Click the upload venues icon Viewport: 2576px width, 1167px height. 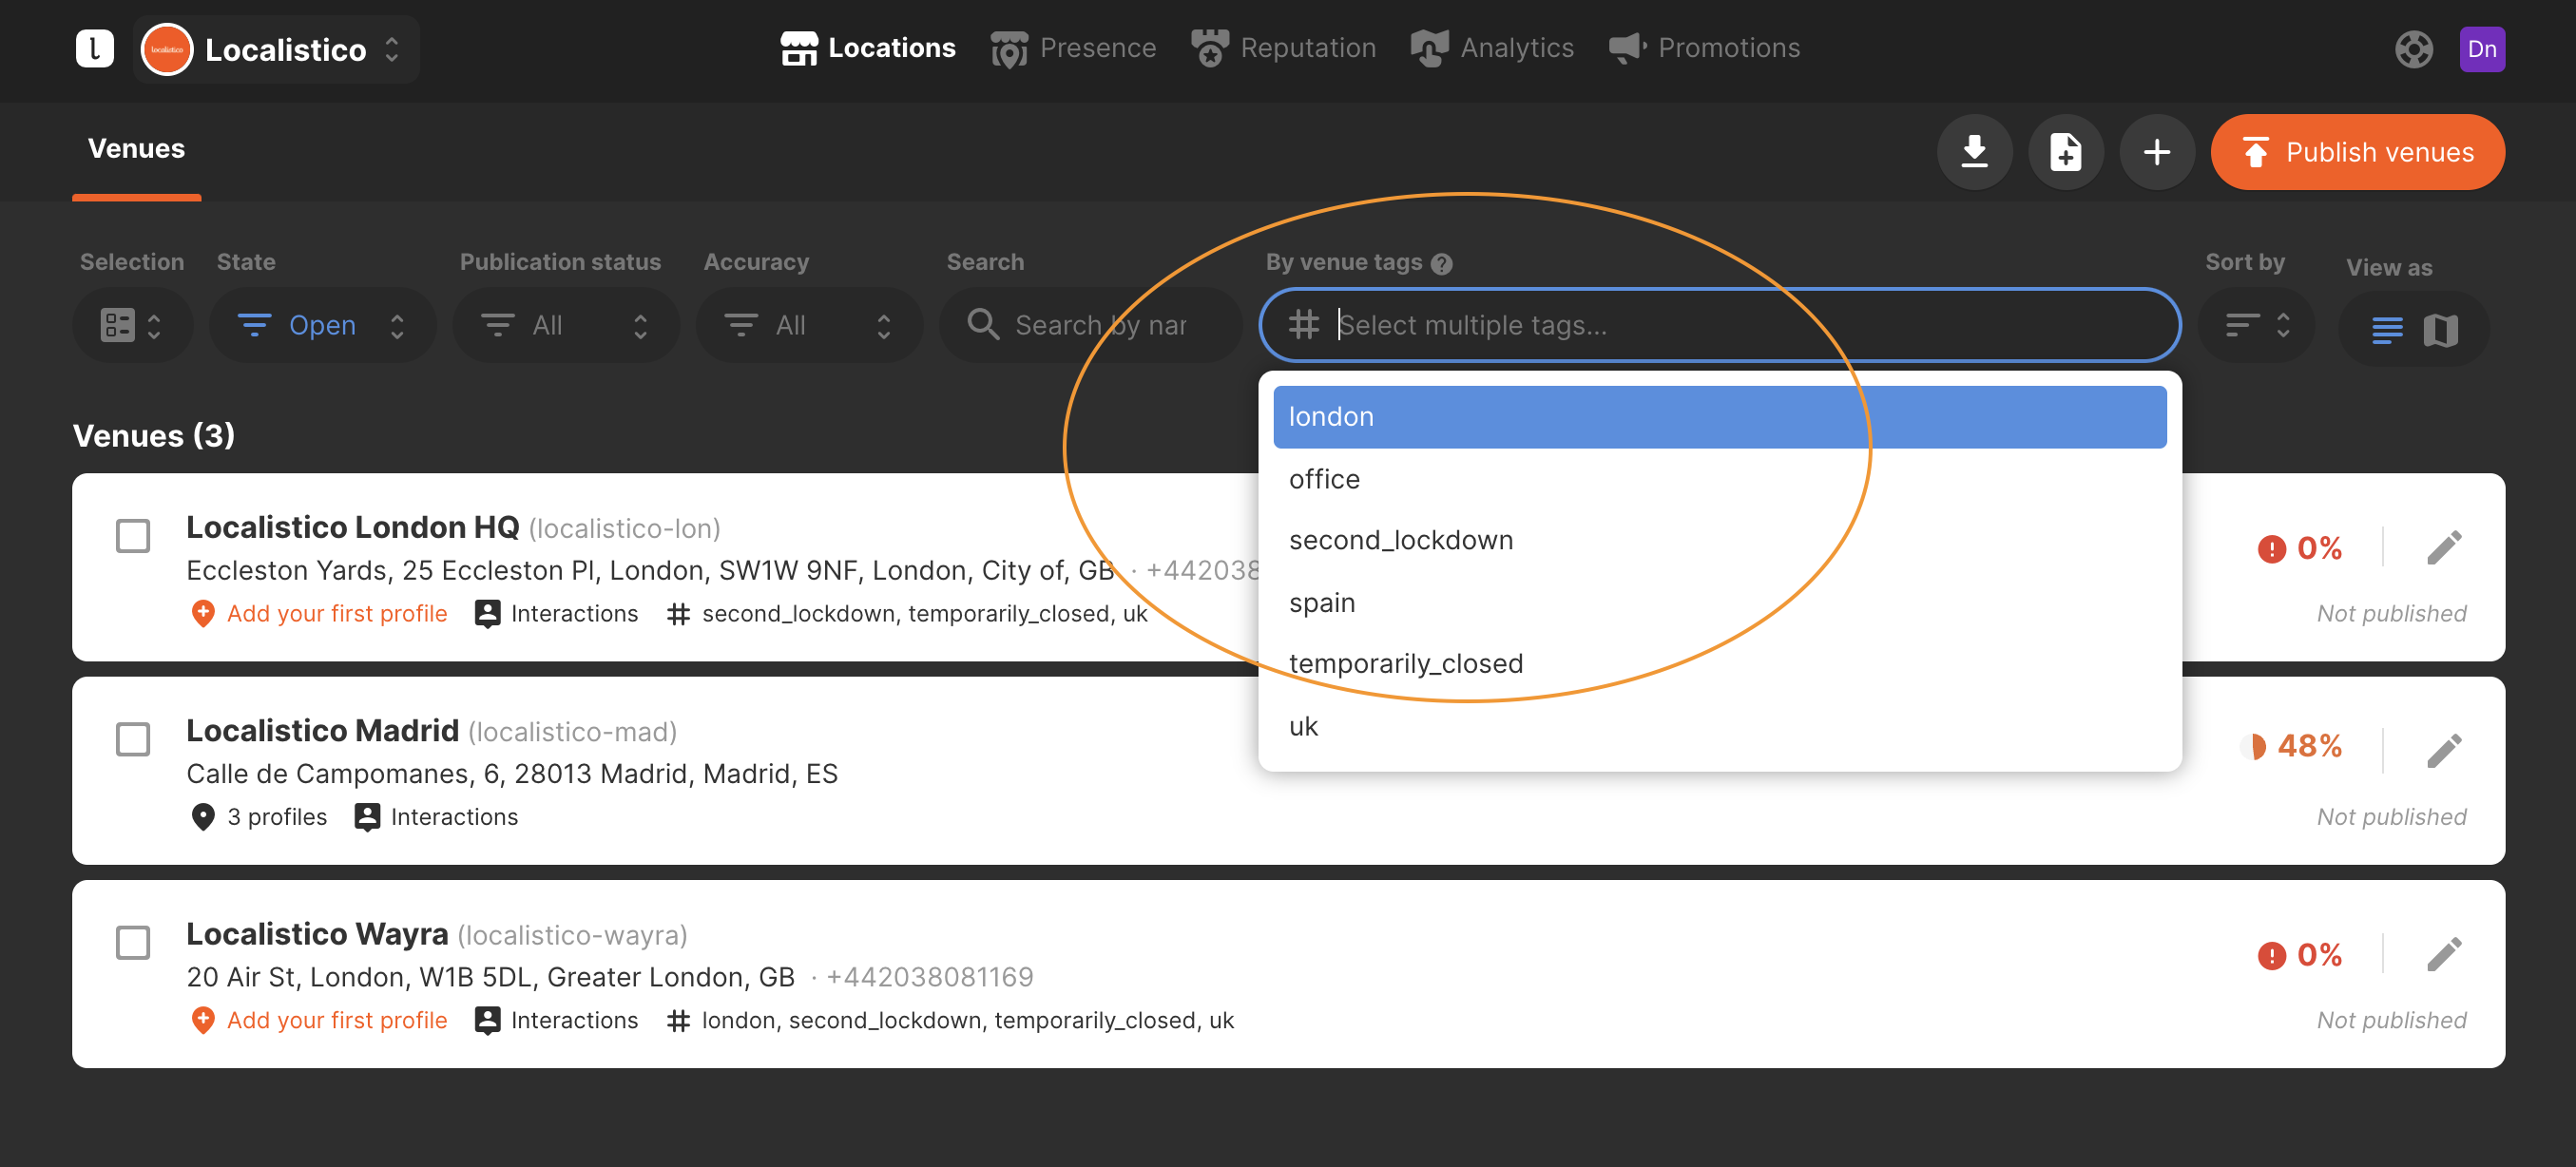coord(2065,151)
